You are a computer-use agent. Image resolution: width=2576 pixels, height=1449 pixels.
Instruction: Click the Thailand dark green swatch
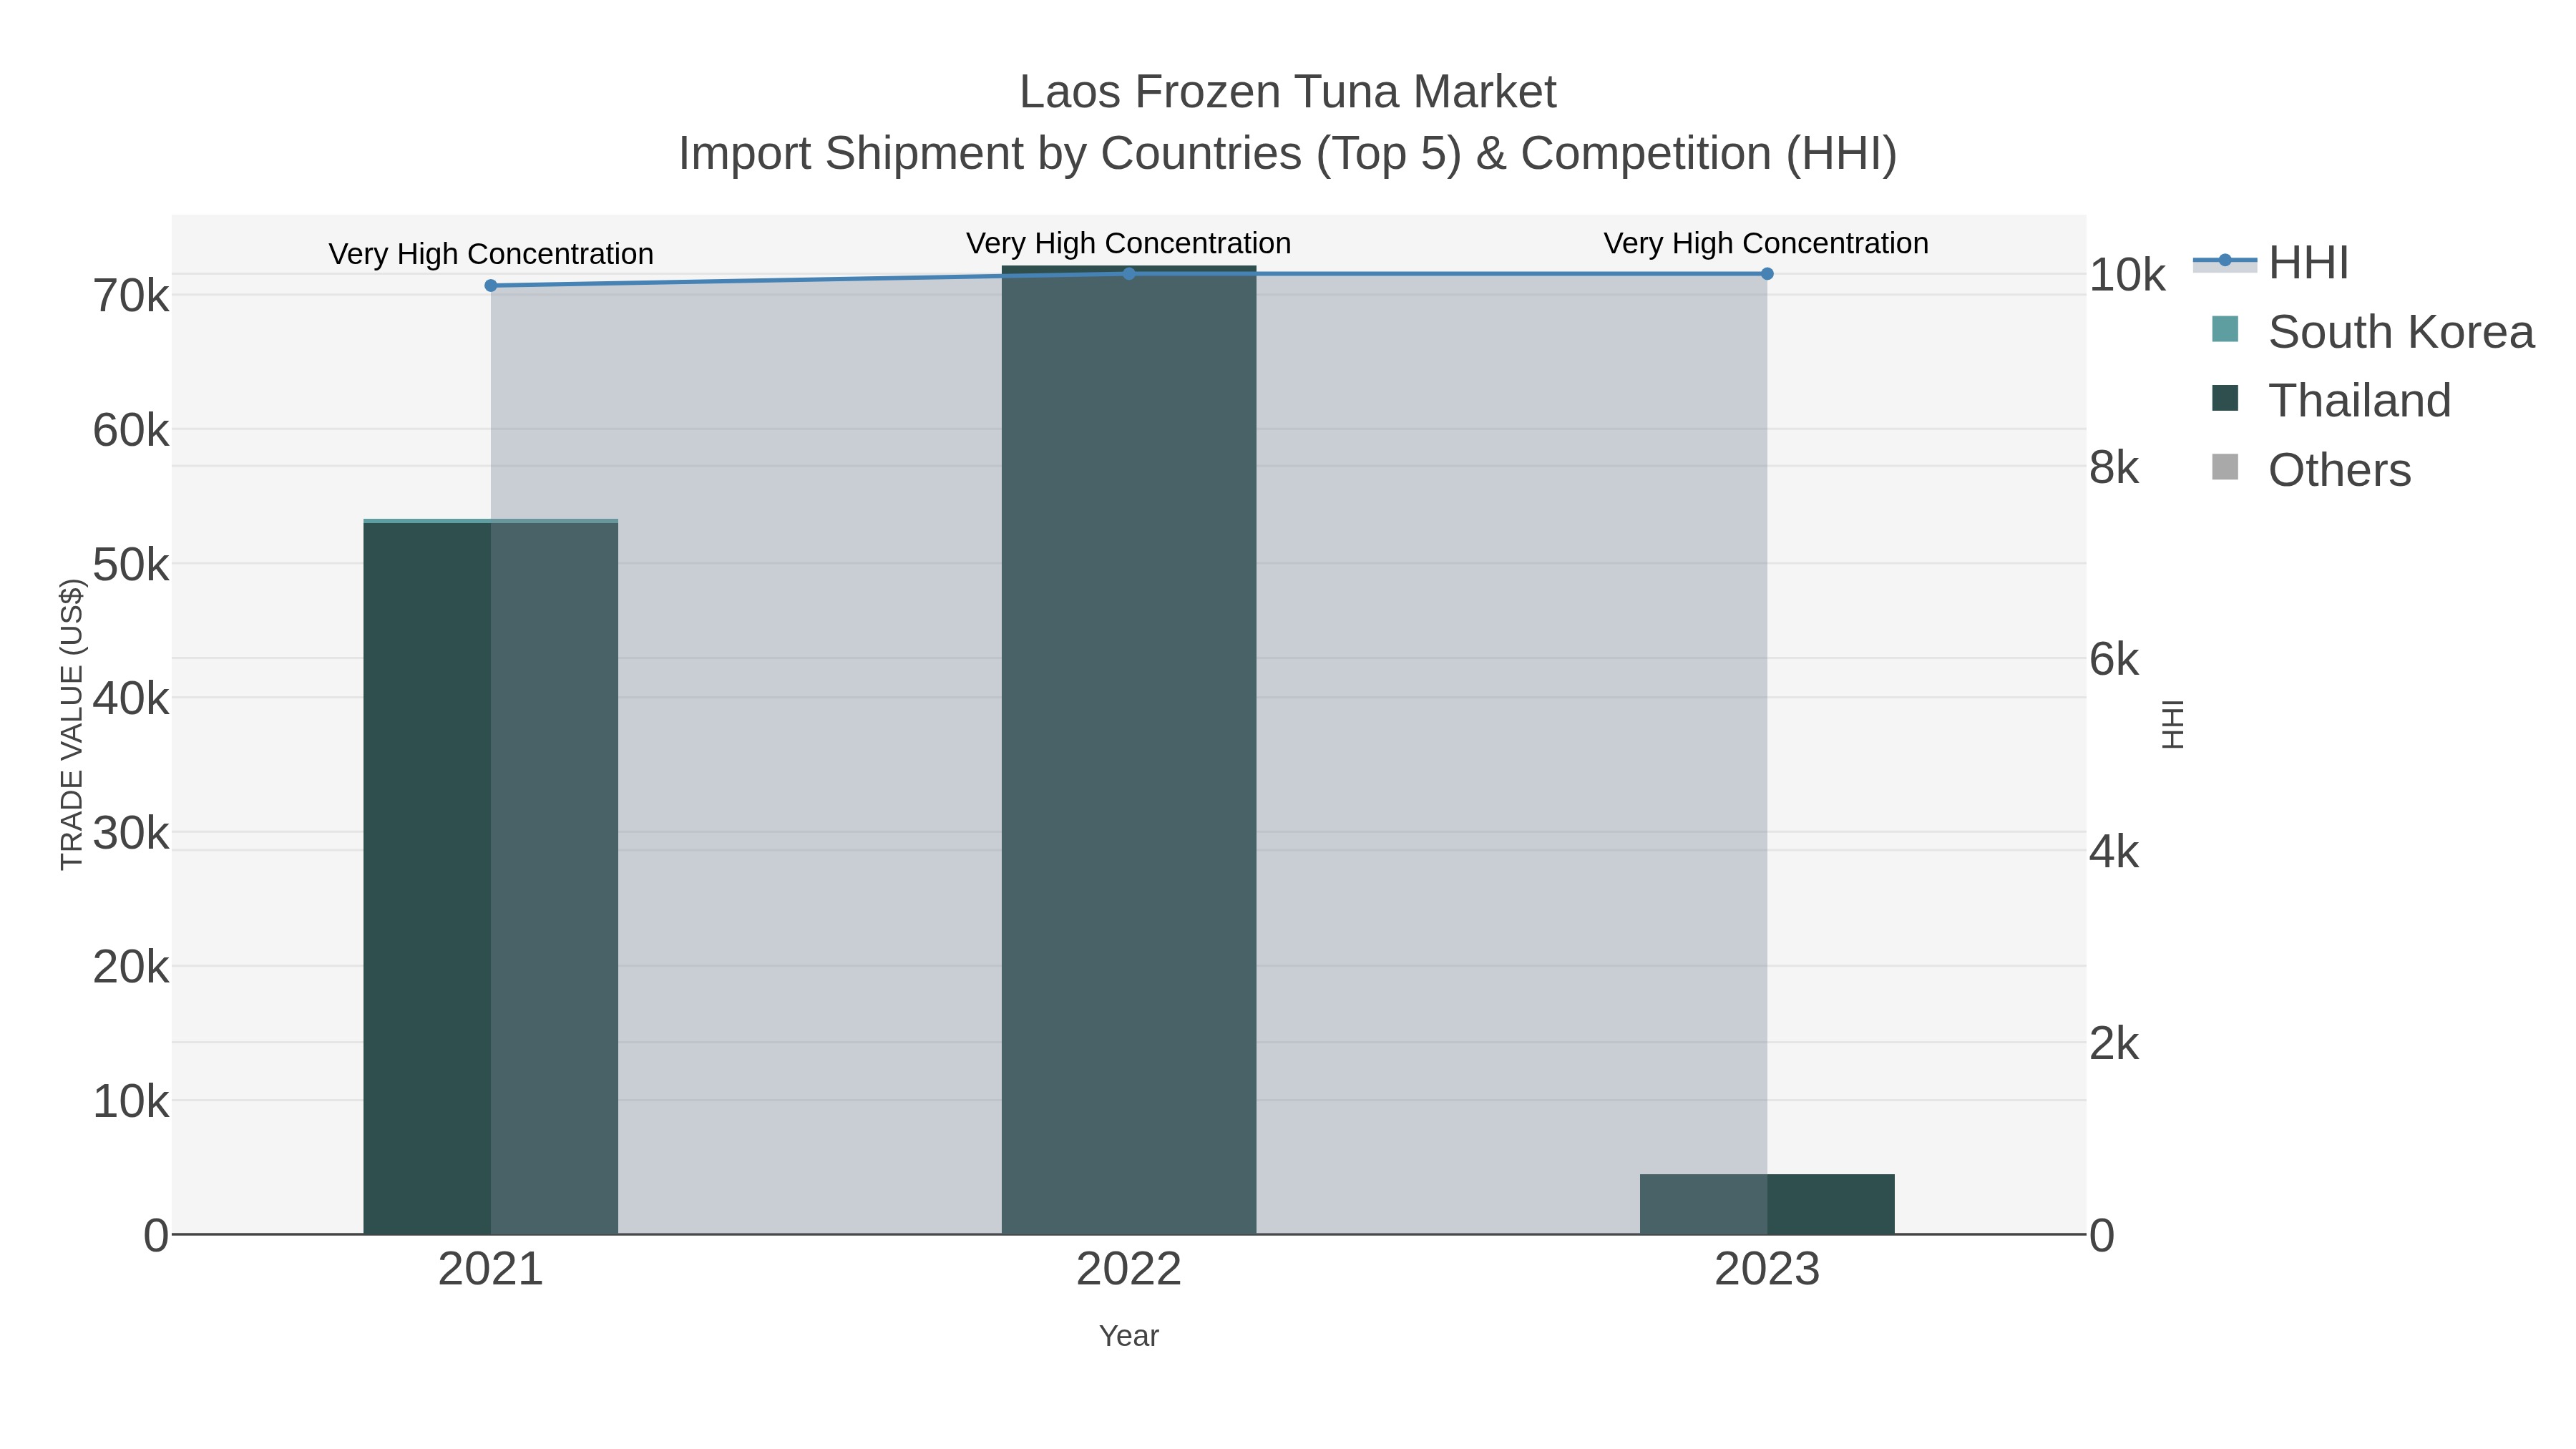[2225, 398]
